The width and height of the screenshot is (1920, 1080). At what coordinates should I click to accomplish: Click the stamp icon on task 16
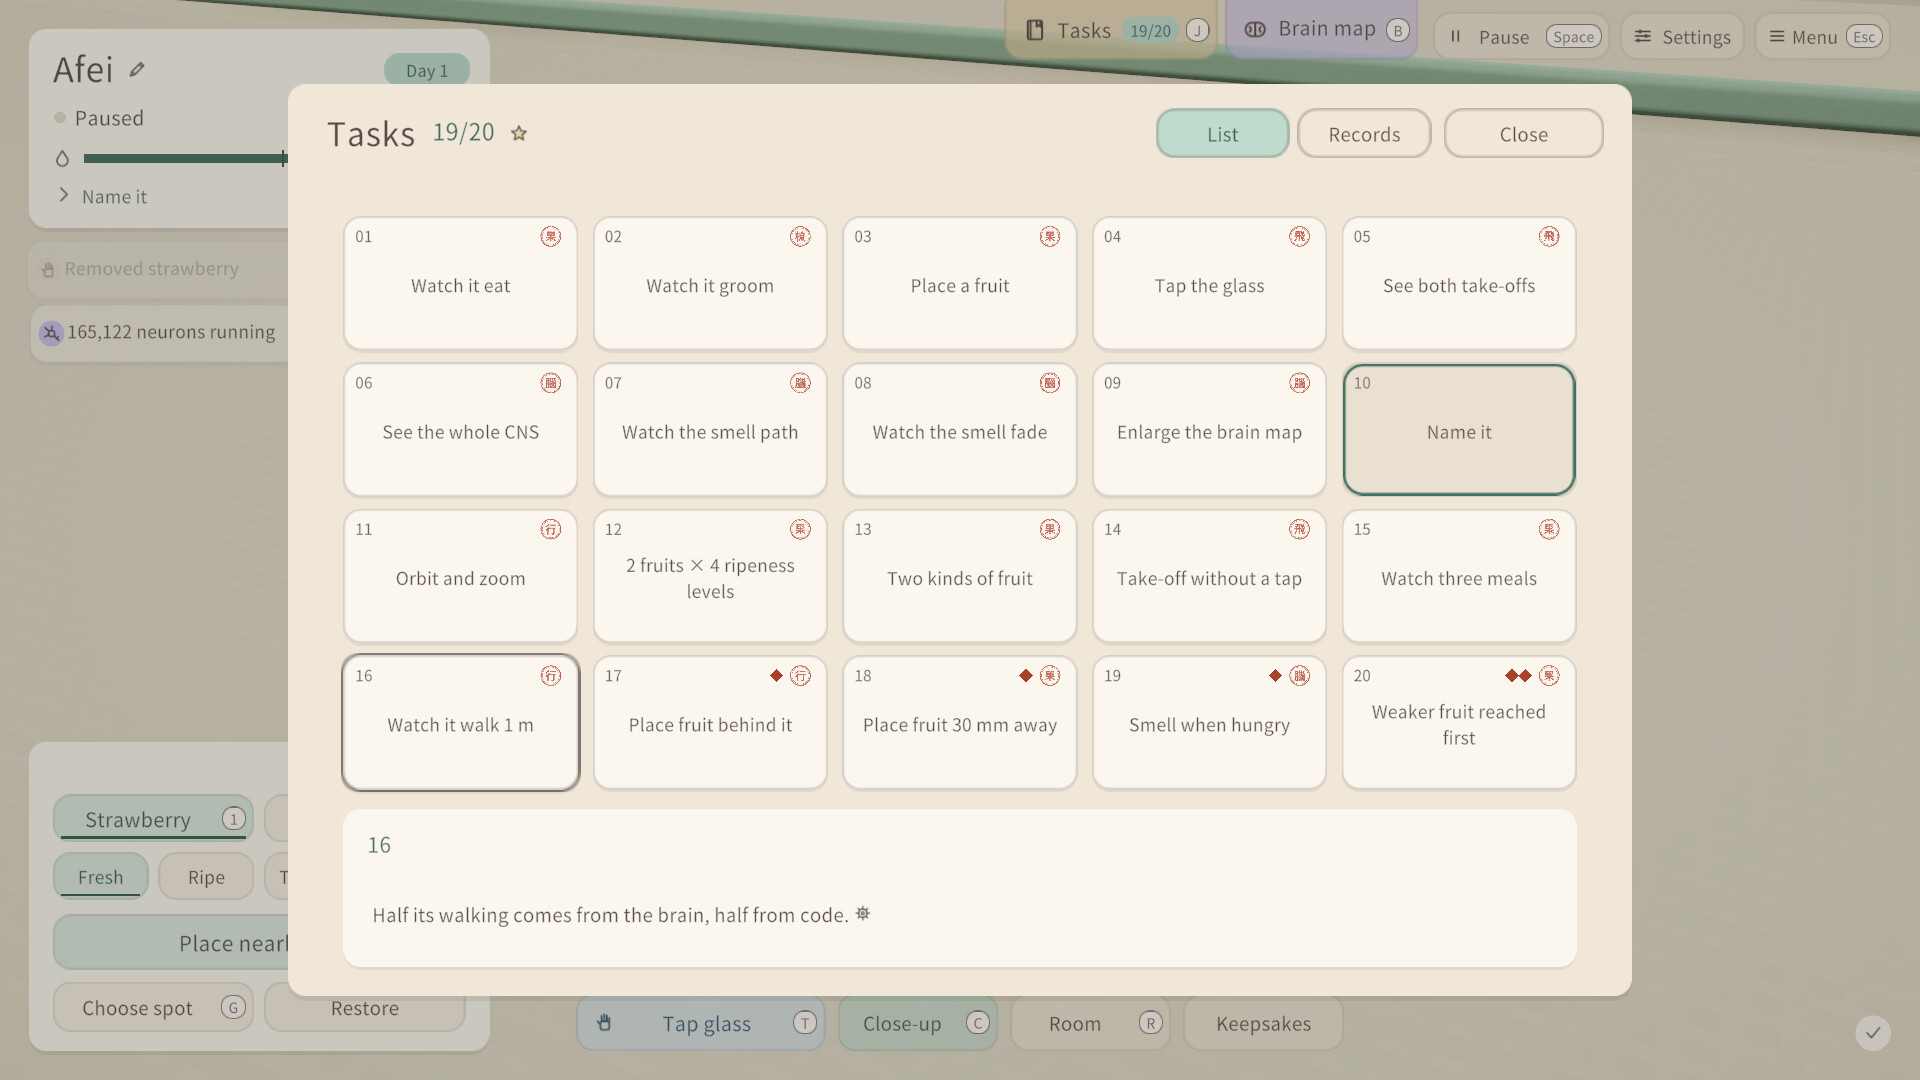pos(551,676)
